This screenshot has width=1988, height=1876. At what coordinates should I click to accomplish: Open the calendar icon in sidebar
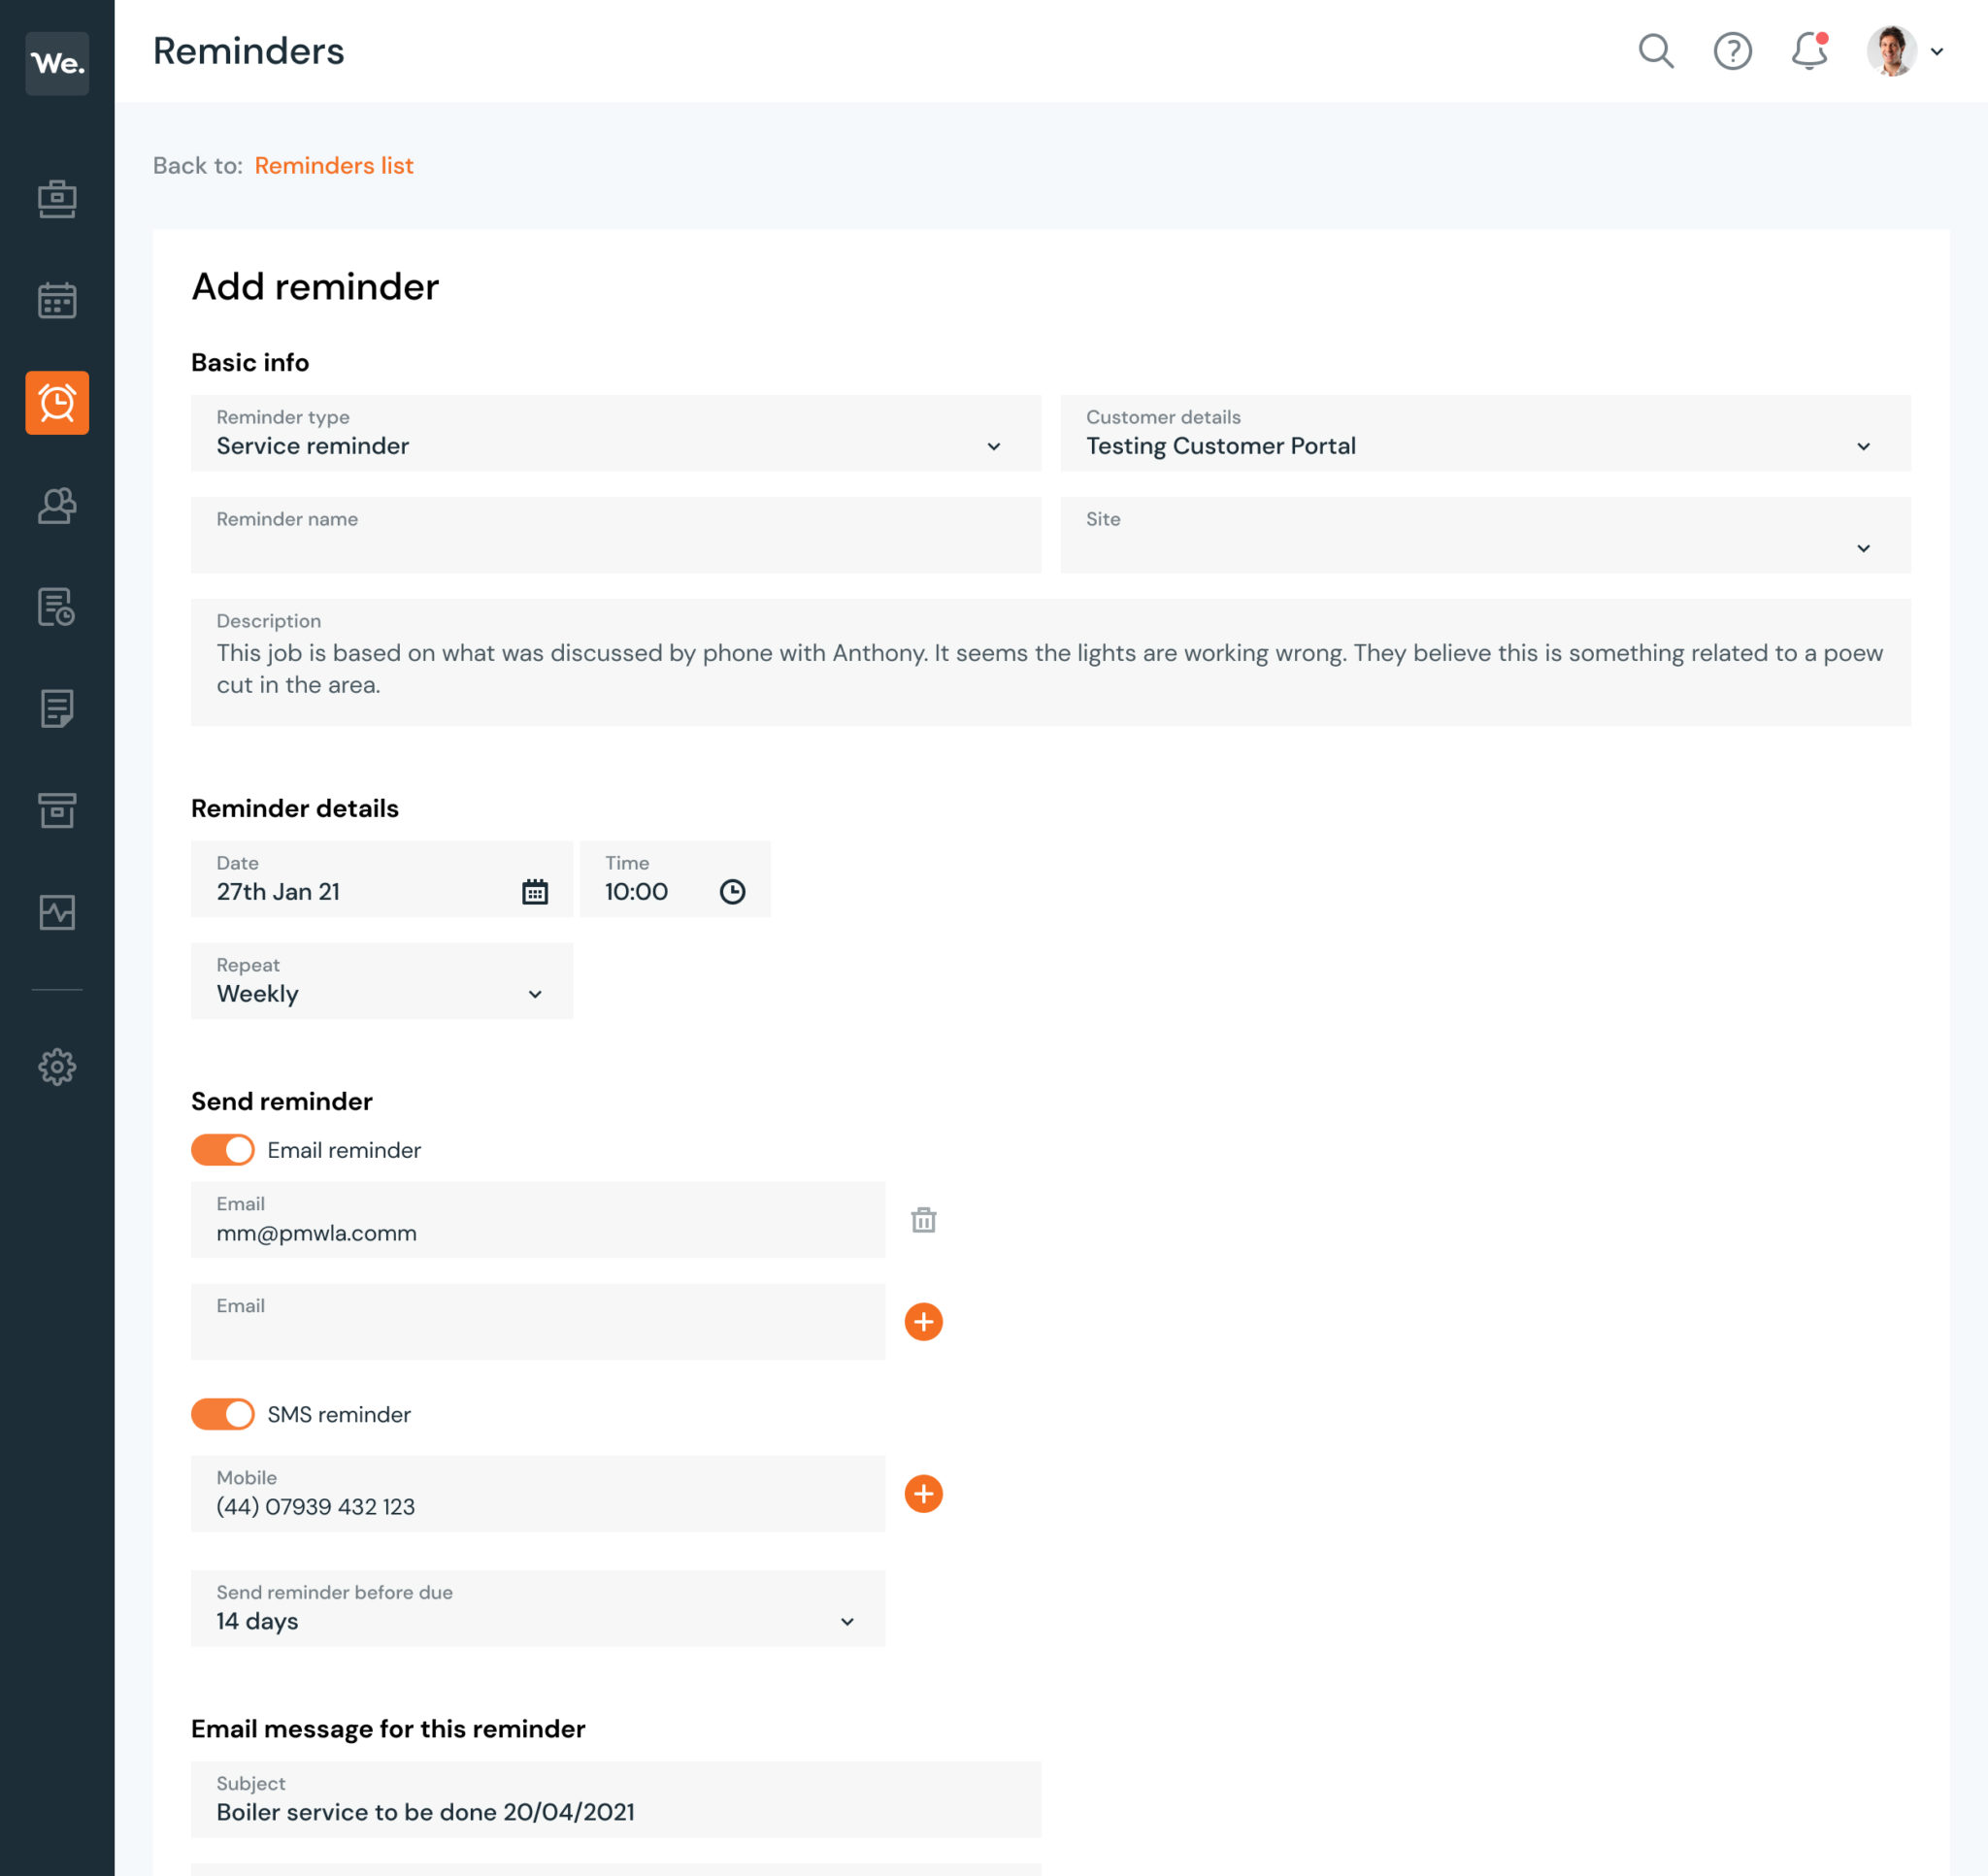57,300
